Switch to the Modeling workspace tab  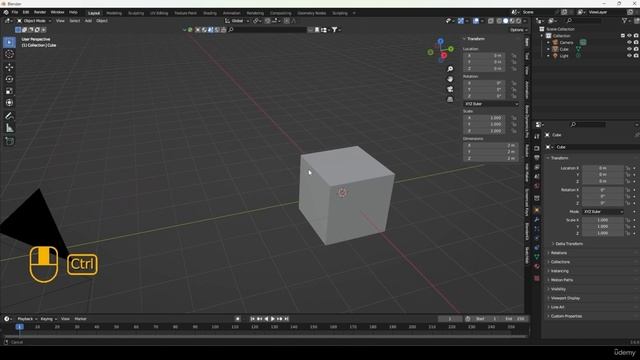(x=114, y=13)
